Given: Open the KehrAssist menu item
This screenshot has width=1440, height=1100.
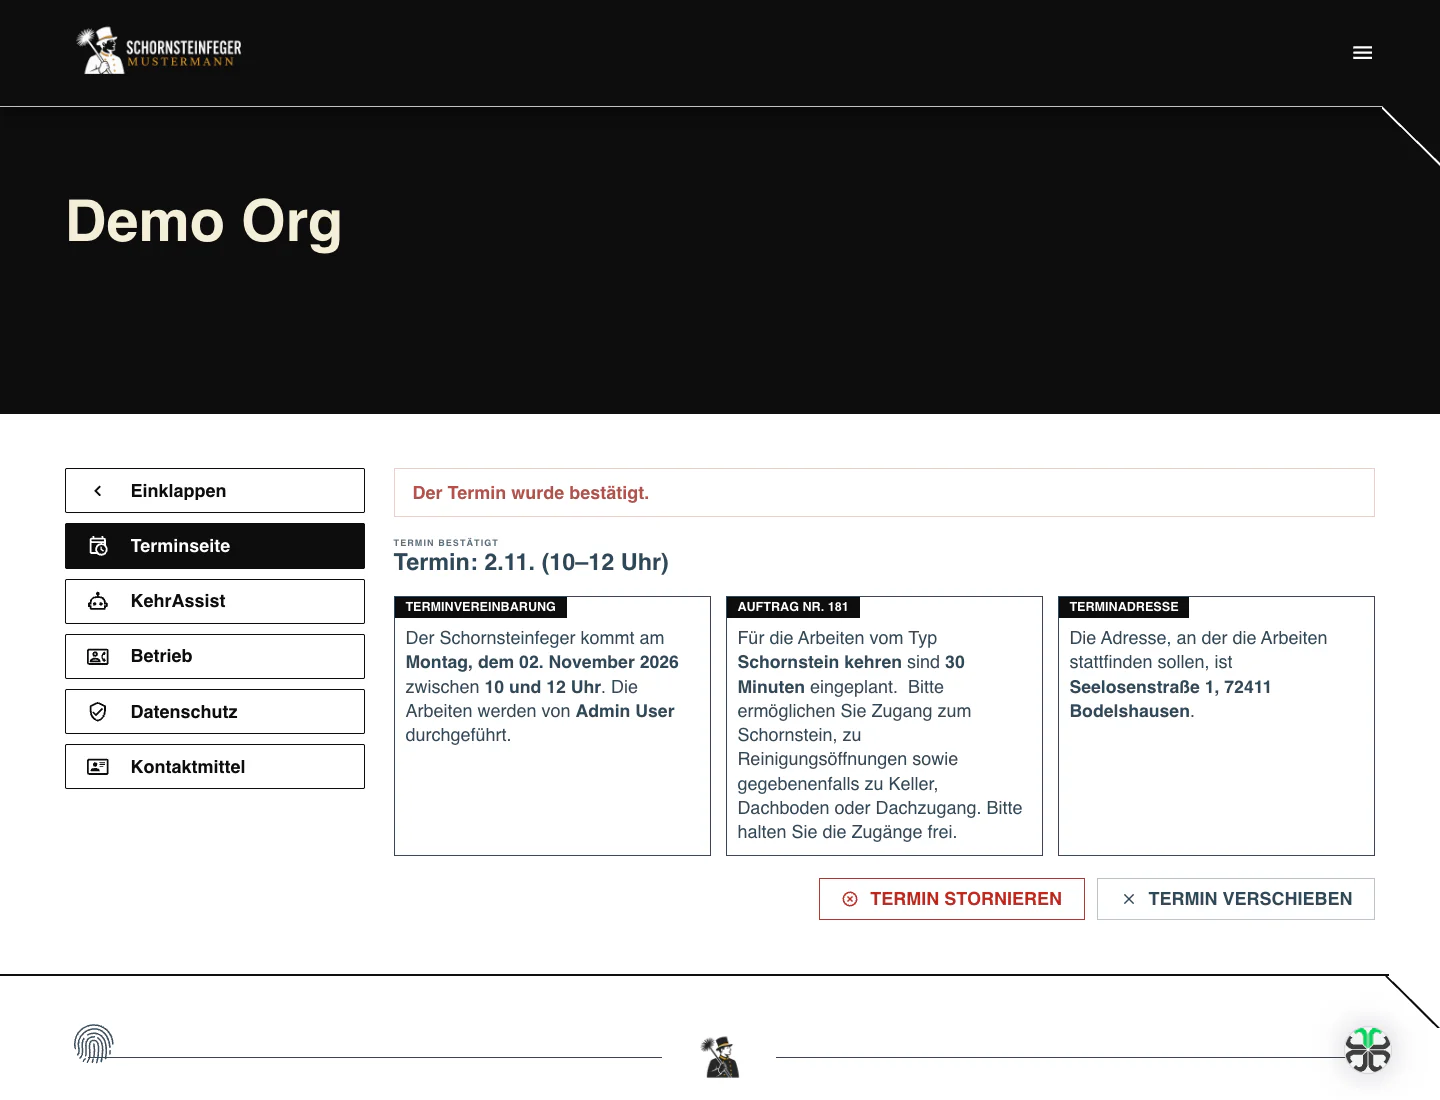Looking at the screenshot, I should tap(215, 601).
